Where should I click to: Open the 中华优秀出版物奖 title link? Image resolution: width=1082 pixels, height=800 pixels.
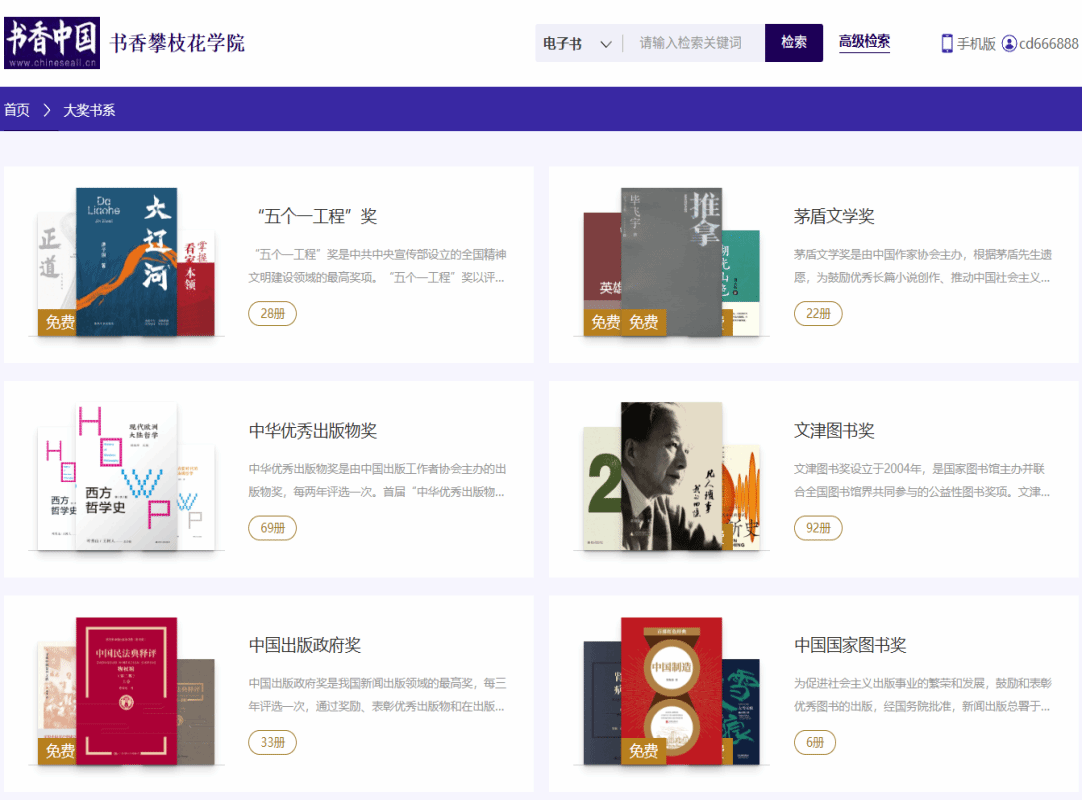[x=313, y=431]
